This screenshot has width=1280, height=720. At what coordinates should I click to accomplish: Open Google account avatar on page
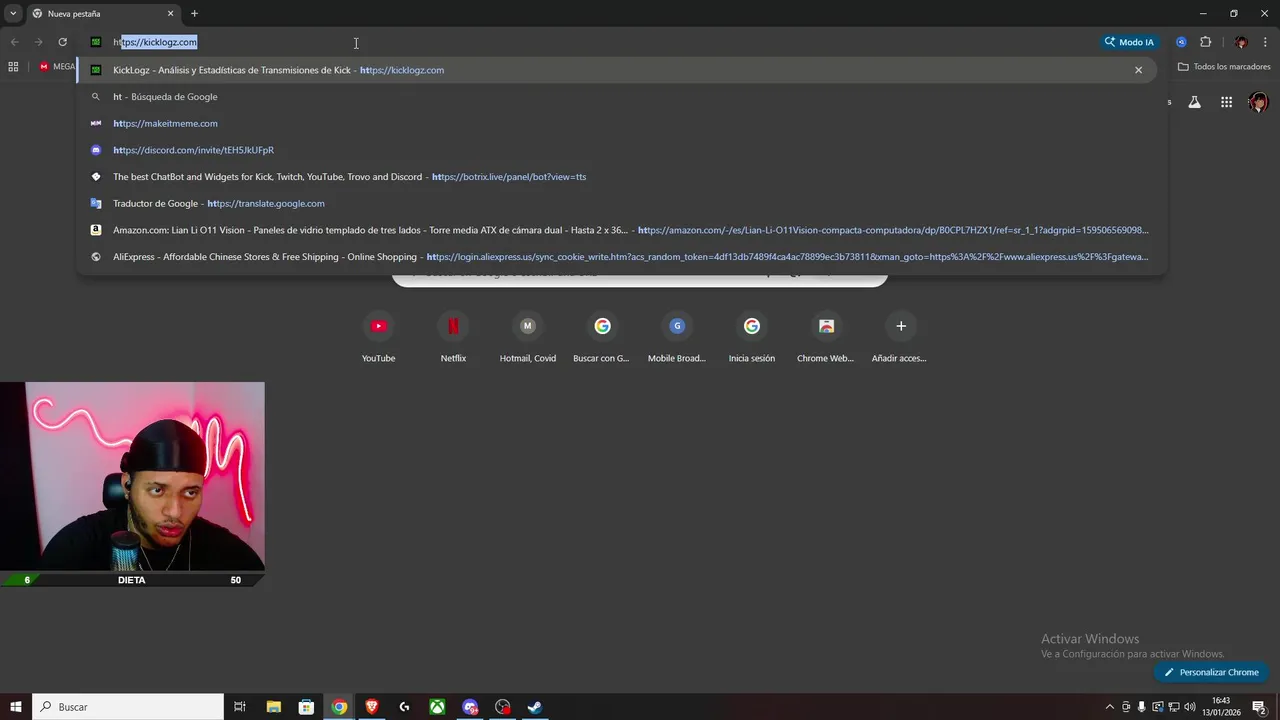point(1258,102)
